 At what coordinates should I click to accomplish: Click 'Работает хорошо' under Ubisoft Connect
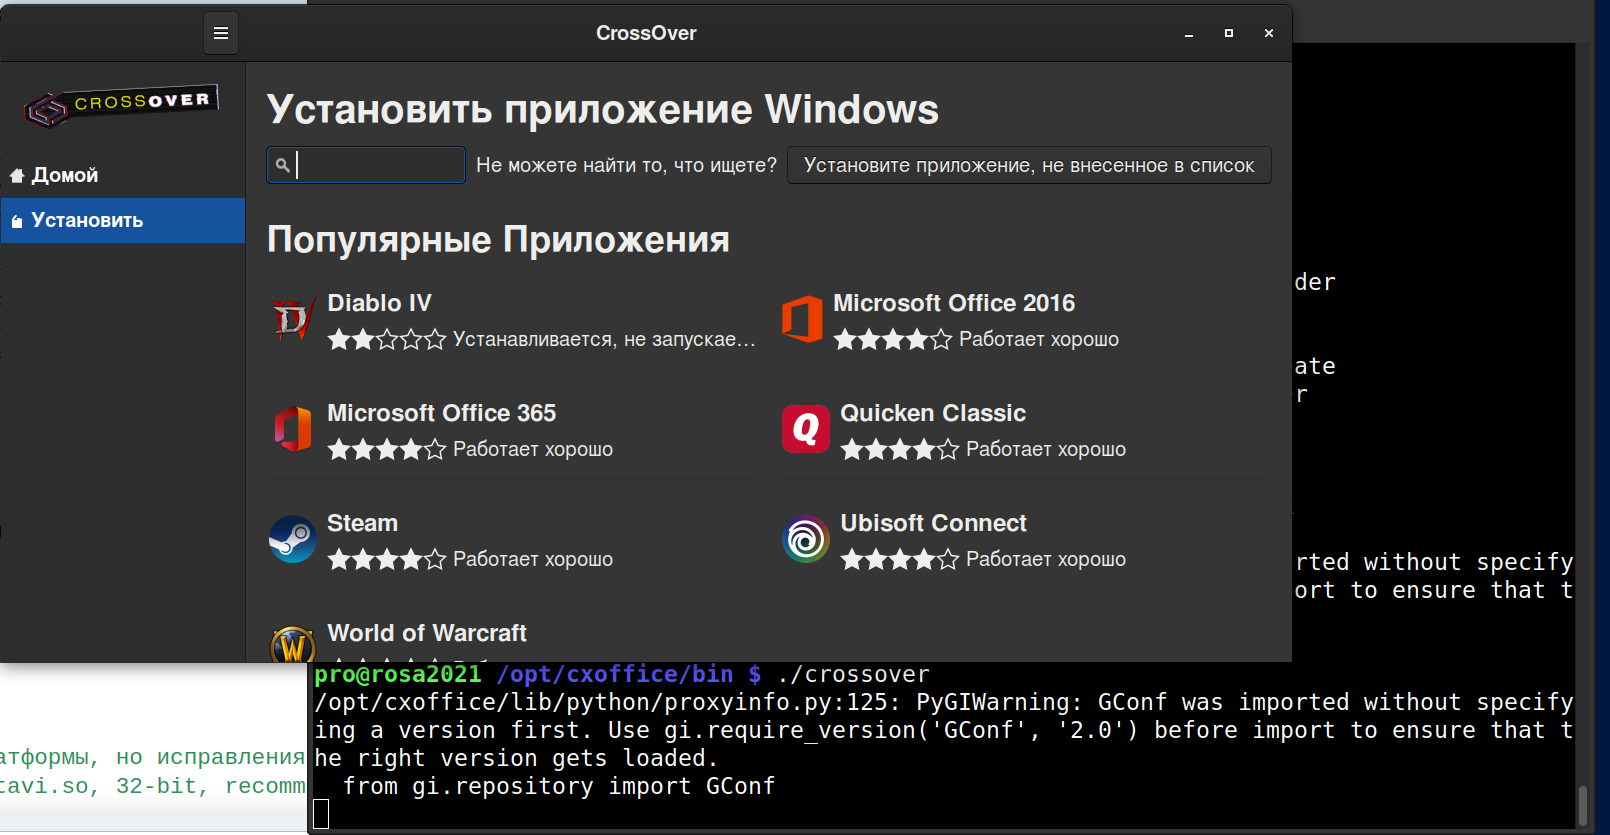click(x=1046, y=560)
